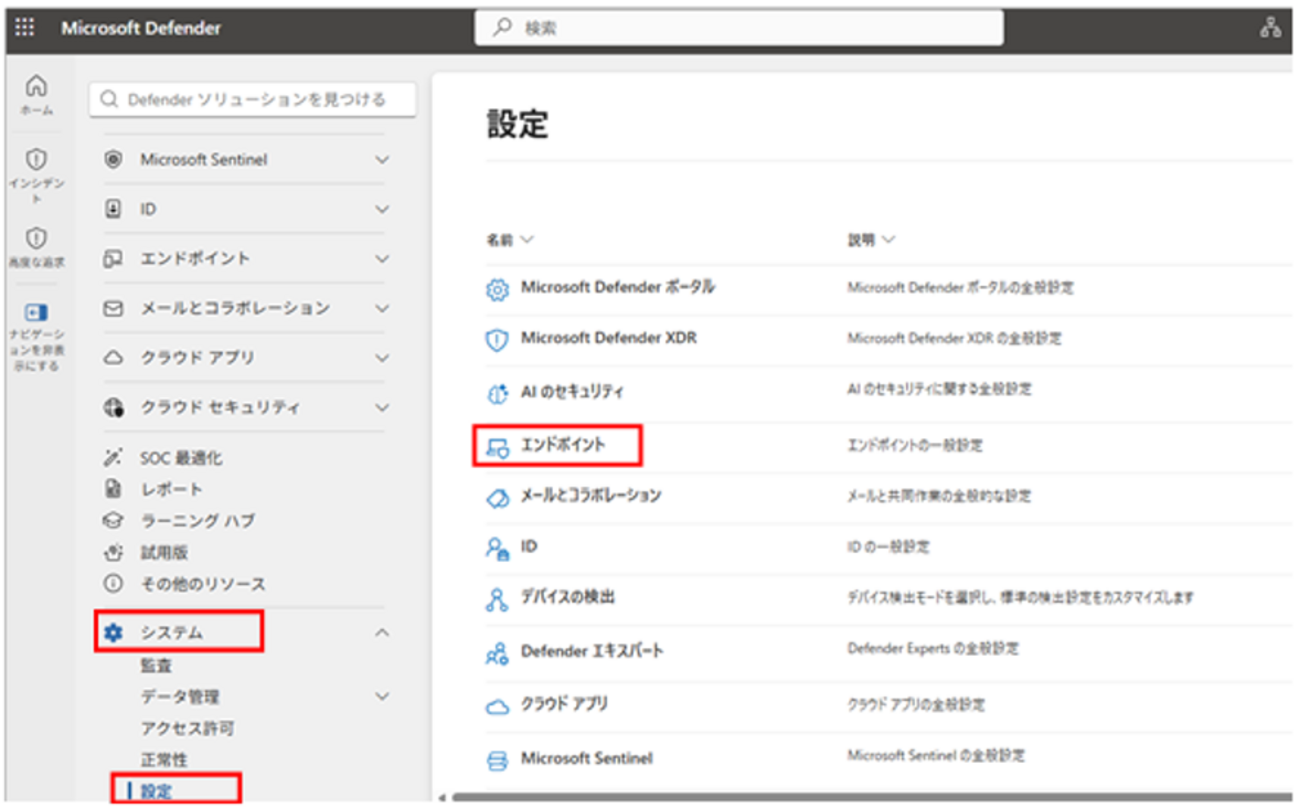1299x808 pixels.
Task: Click the network icon in top bar
Action: [1271, 28]
